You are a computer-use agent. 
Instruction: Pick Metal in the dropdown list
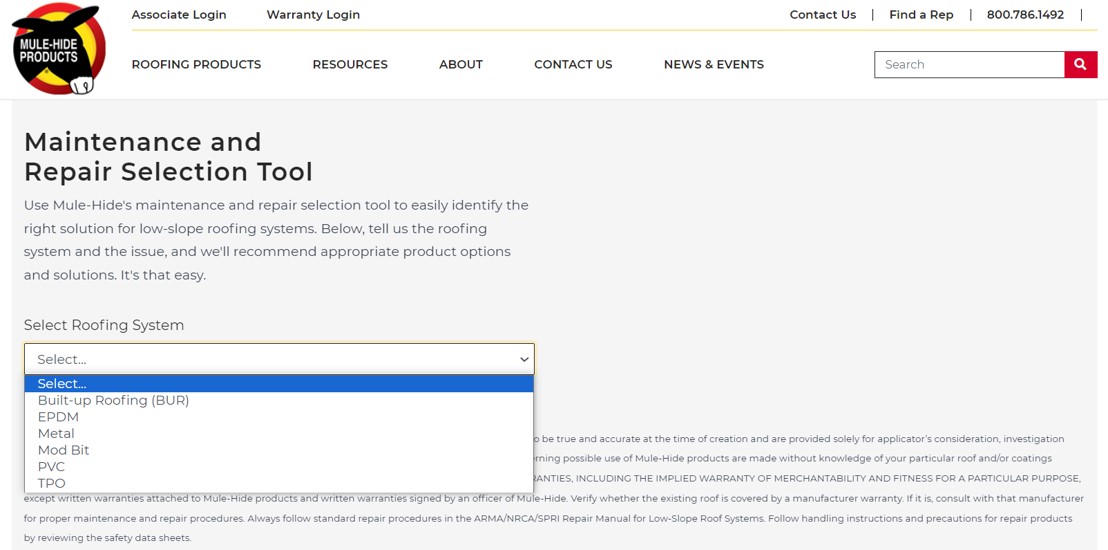[56, 434]
